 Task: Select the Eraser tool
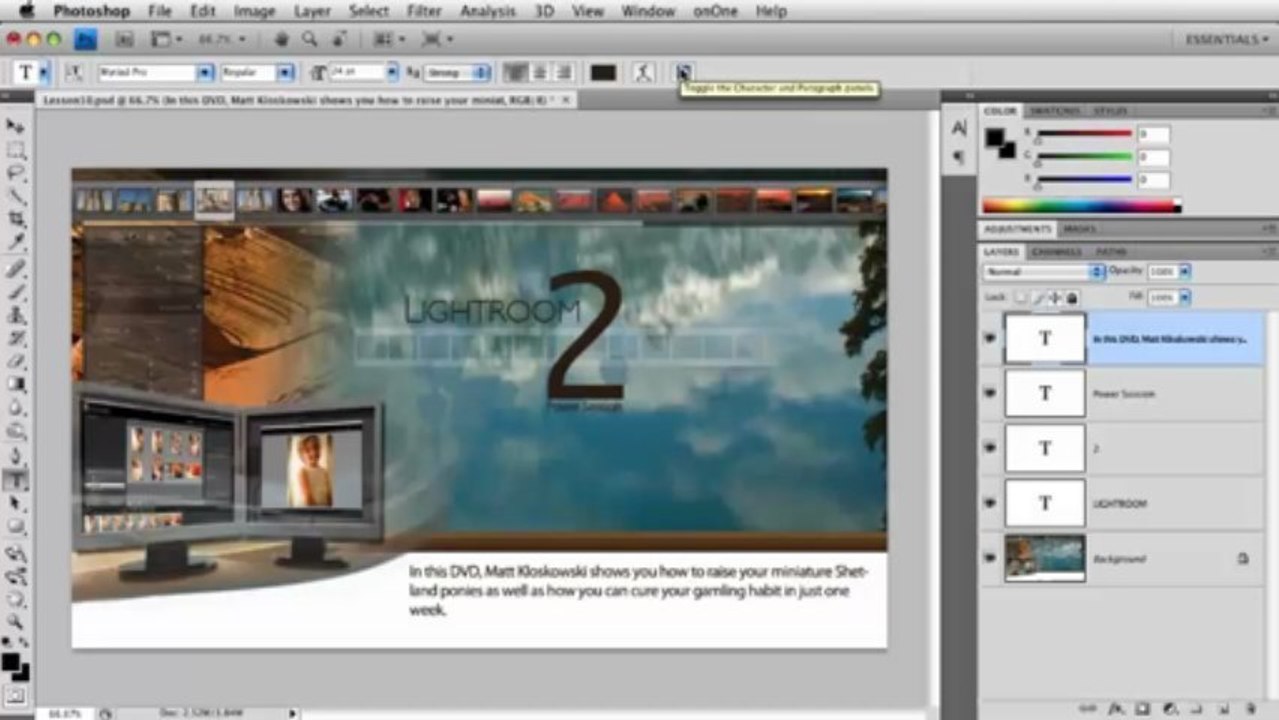point(16,362)
